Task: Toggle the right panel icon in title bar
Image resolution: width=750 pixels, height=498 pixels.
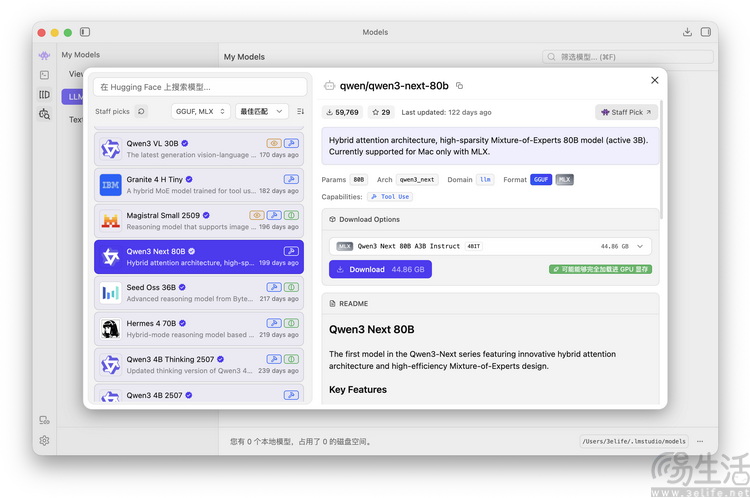Action: coord(706,32)
